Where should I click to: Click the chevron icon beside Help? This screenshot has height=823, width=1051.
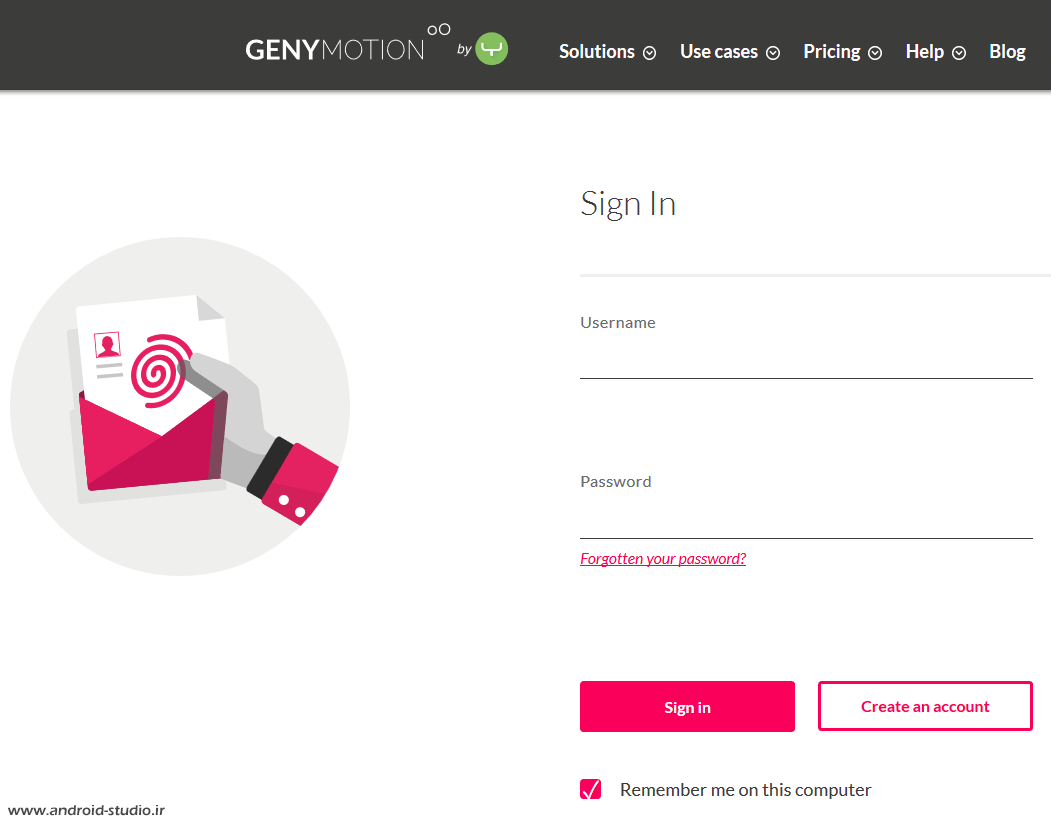click(958, 53)
